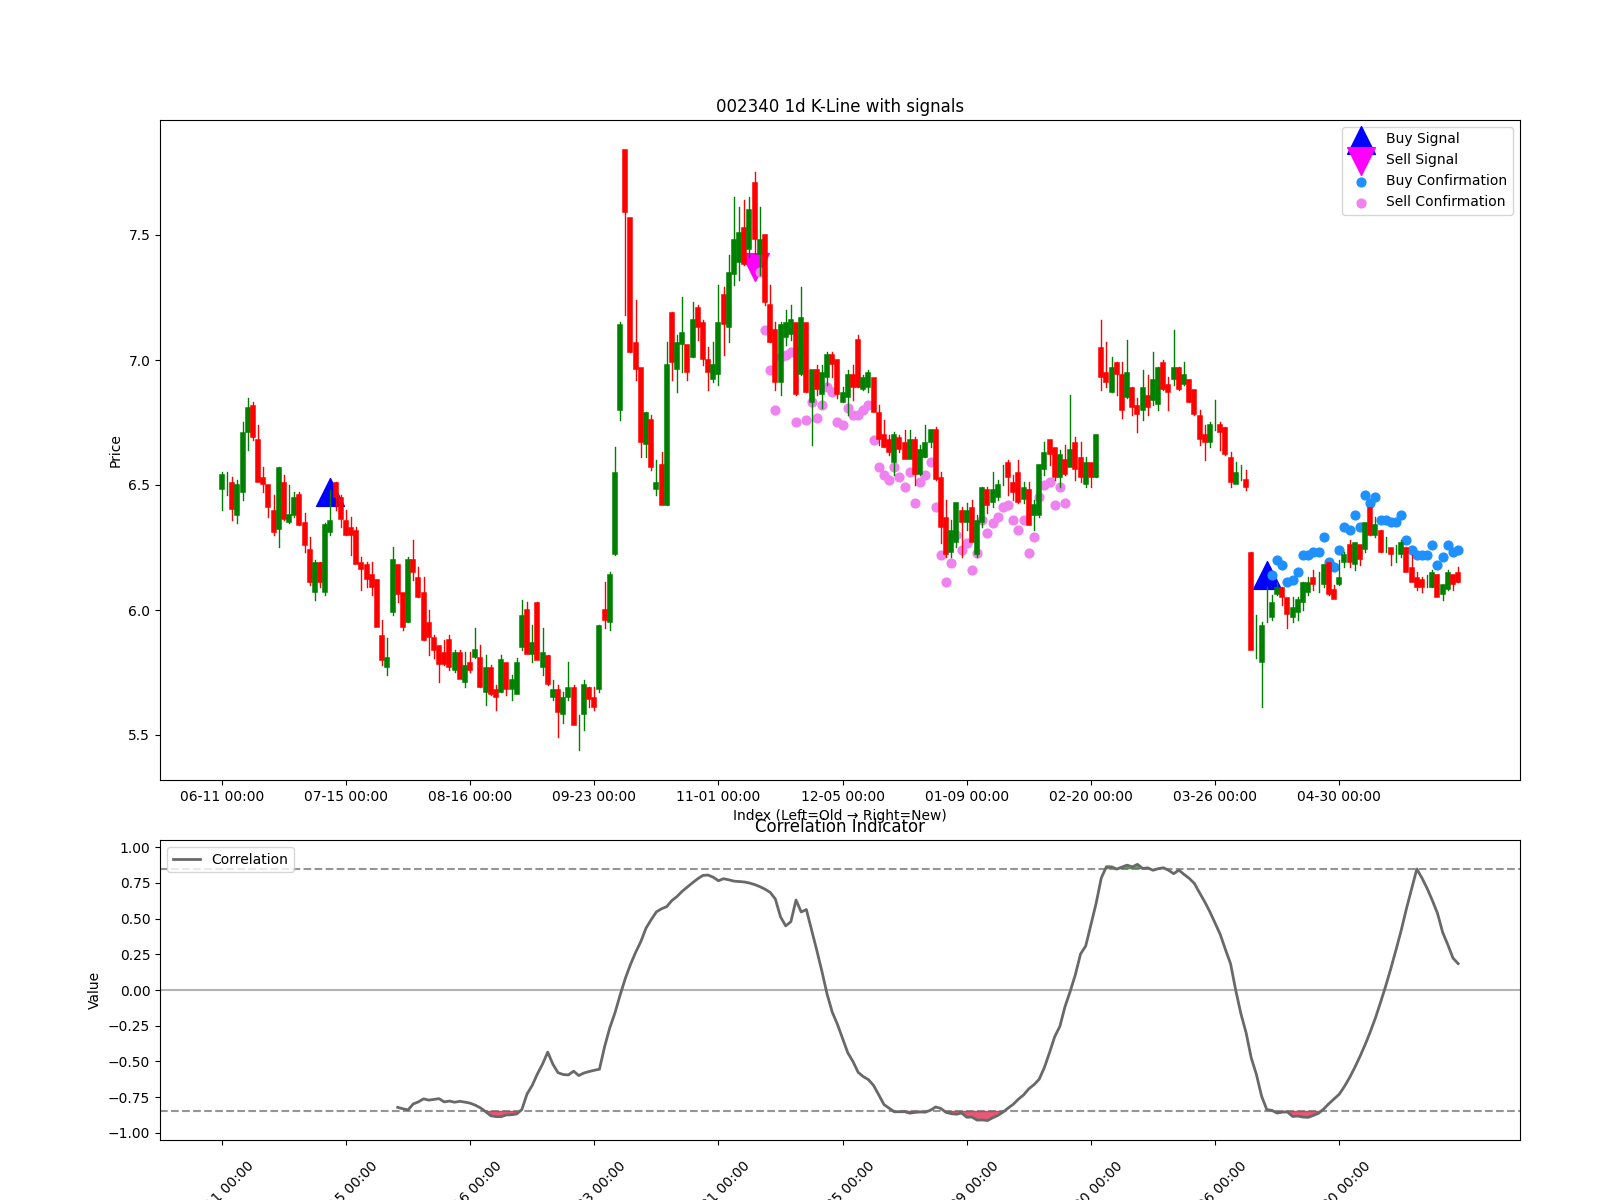
Task: Click the 0.25 correlation tick label
Action: [134, 955]
